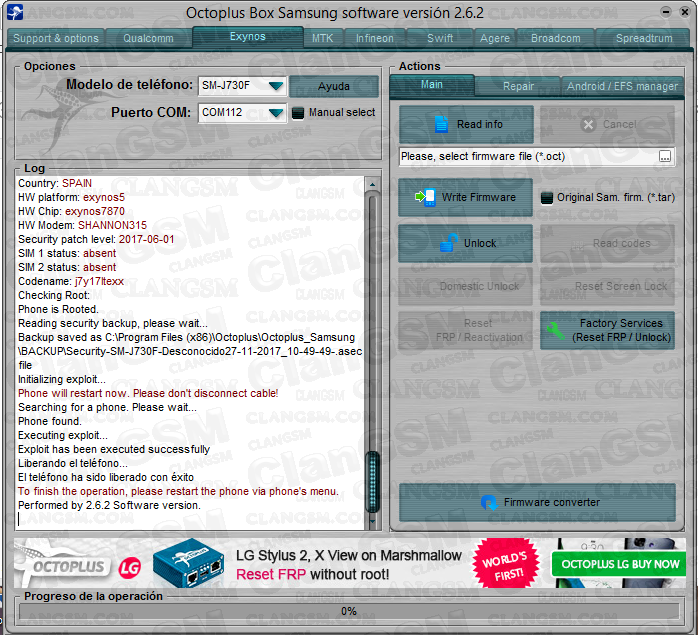The height and width of the screenshot is (635, 698).
Task: Open the Infineon tab
Action: pos(375,38)
